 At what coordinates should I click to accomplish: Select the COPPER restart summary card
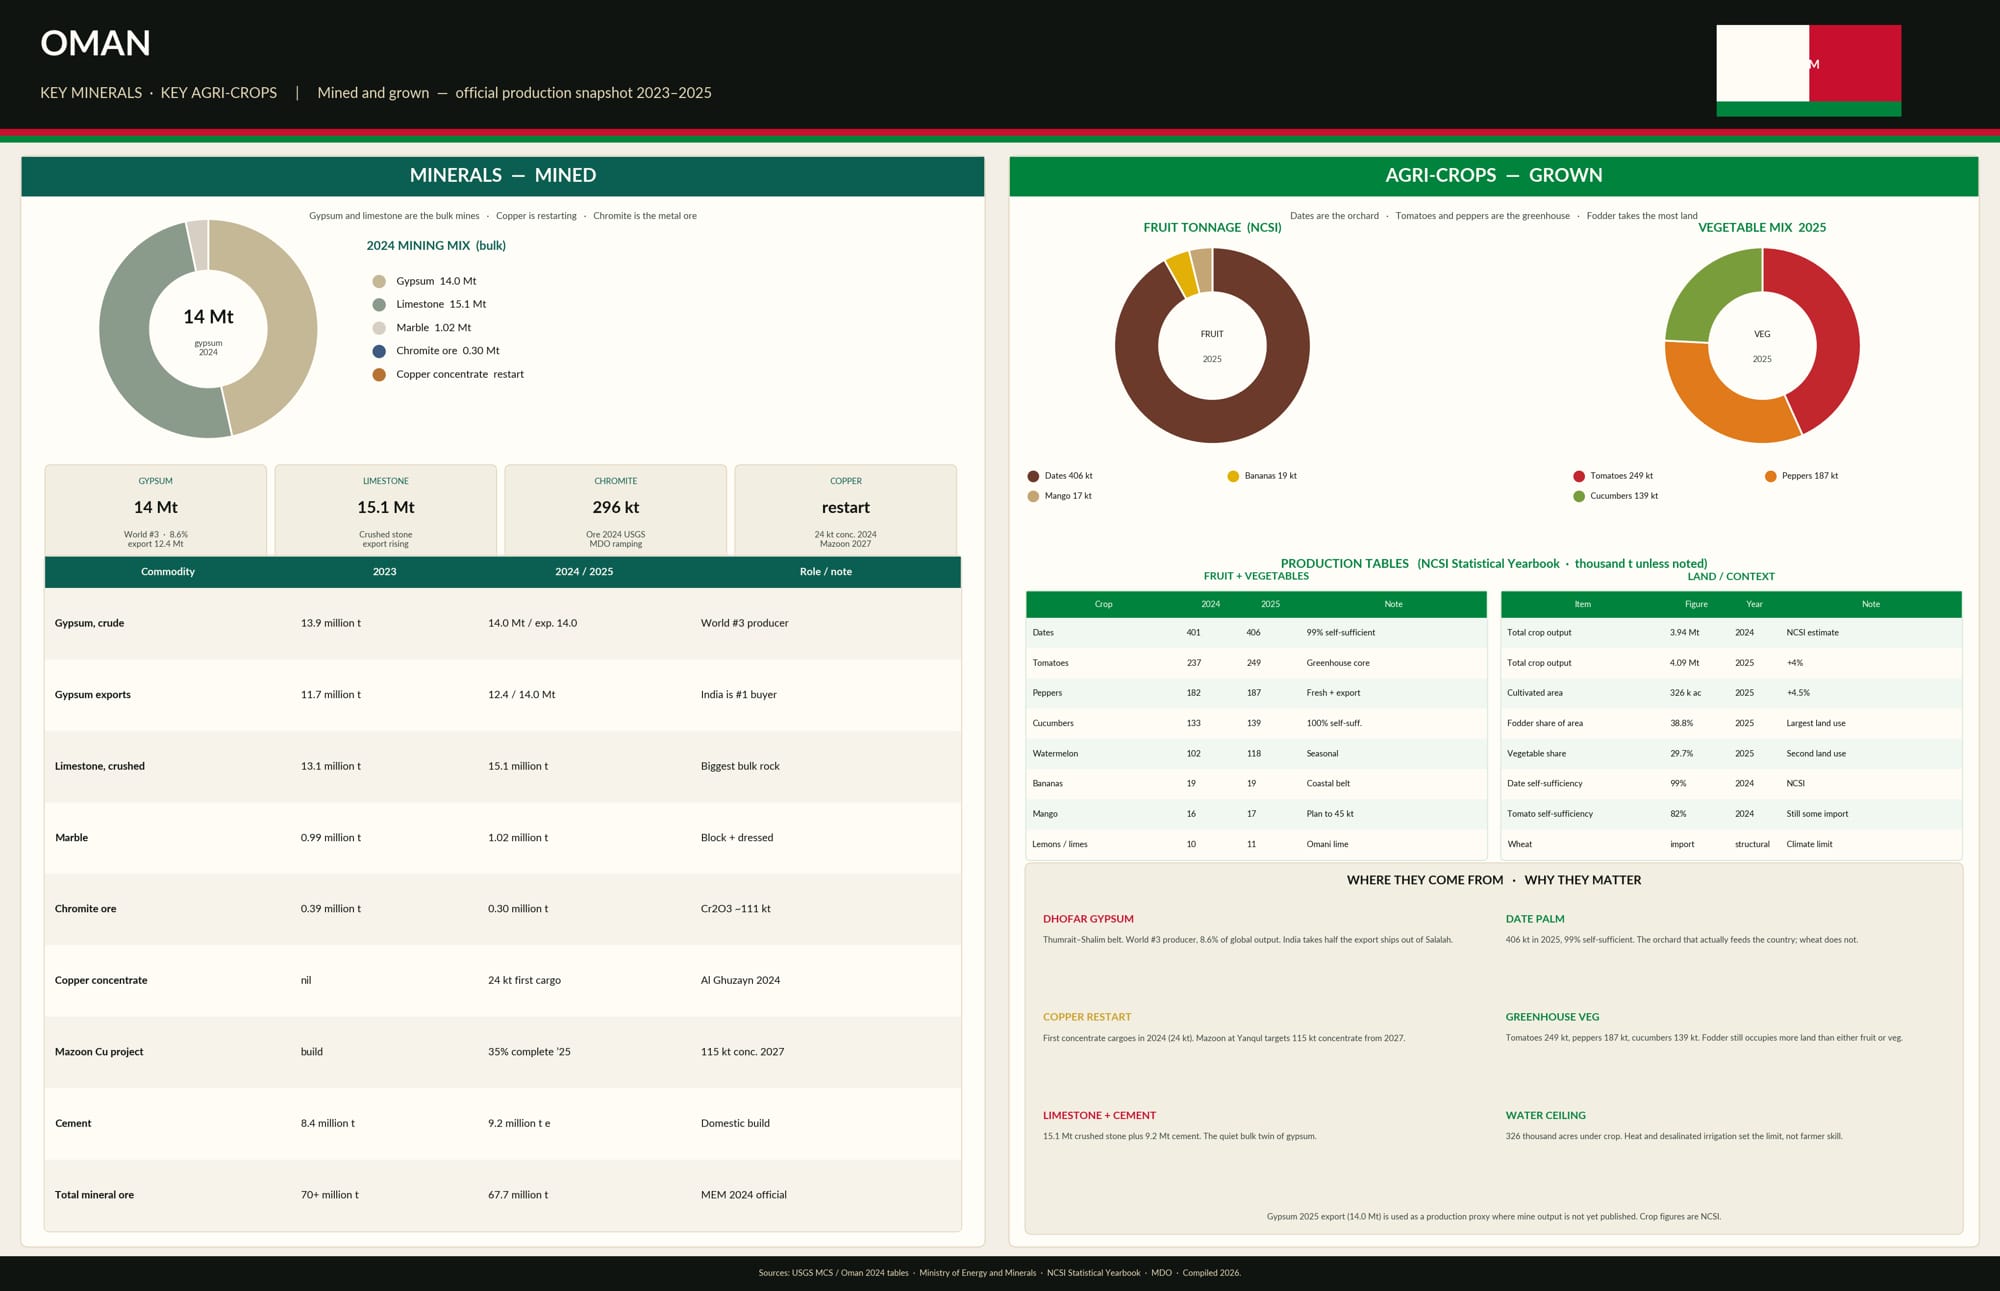pyautogui.click(x=846, y=510)
